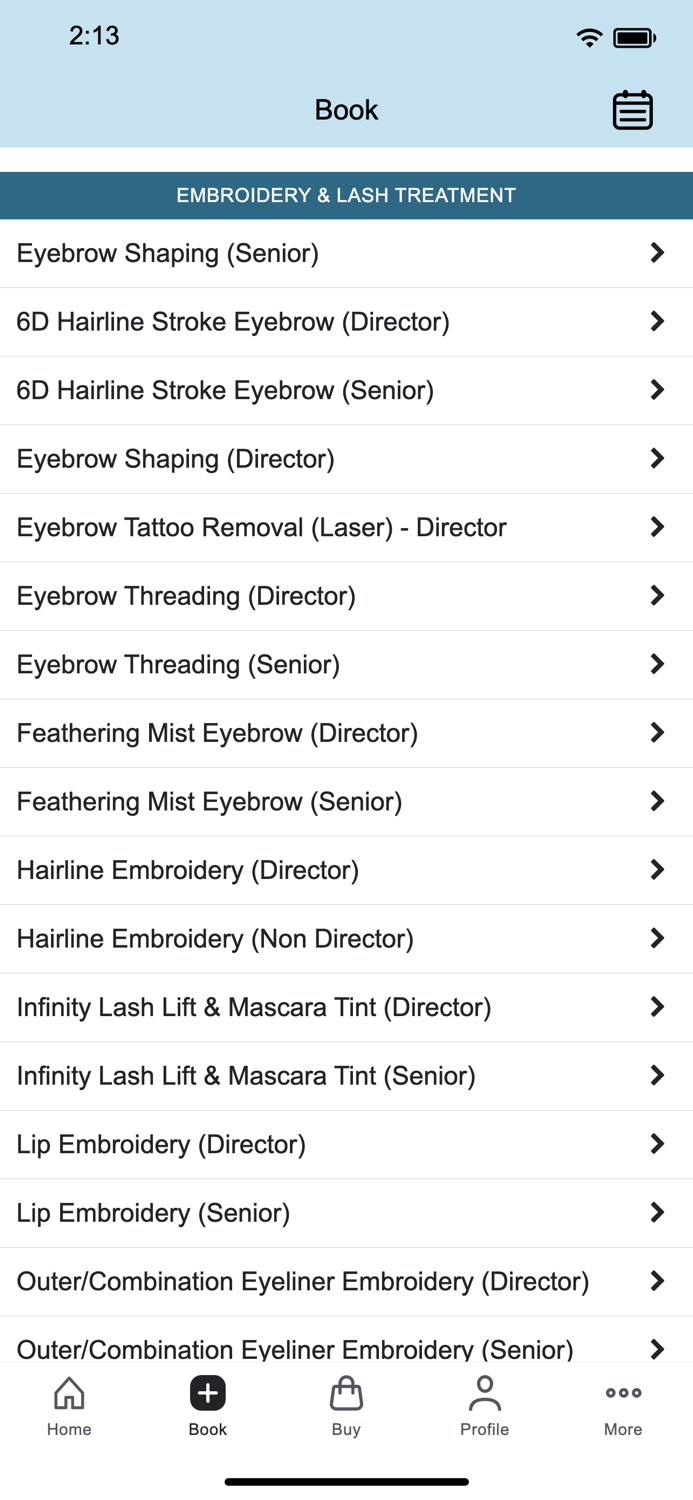Tap the Embroidery & Lash Treatment header
Screen dimensions: 693x1500
tap(346, 195)
